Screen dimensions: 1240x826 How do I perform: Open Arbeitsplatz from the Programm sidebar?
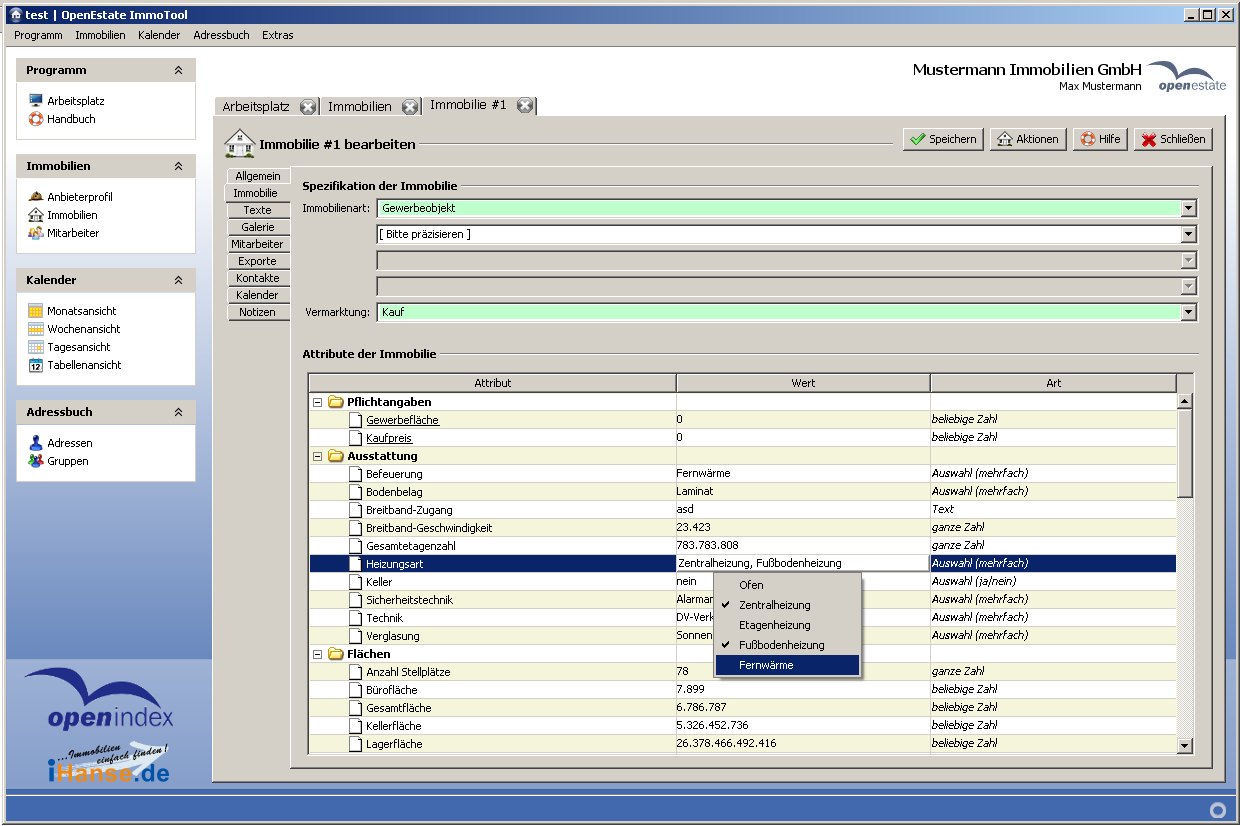point(75,101)
